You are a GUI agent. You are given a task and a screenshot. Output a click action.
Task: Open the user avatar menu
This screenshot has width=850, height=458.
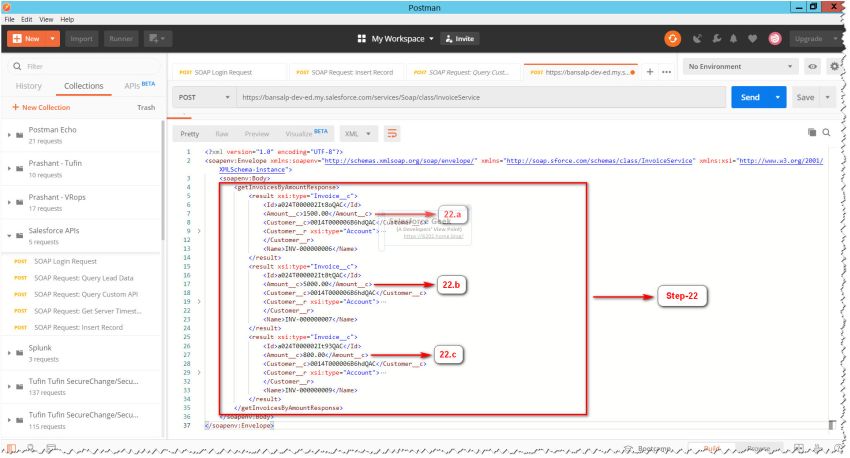pos(775,38)
